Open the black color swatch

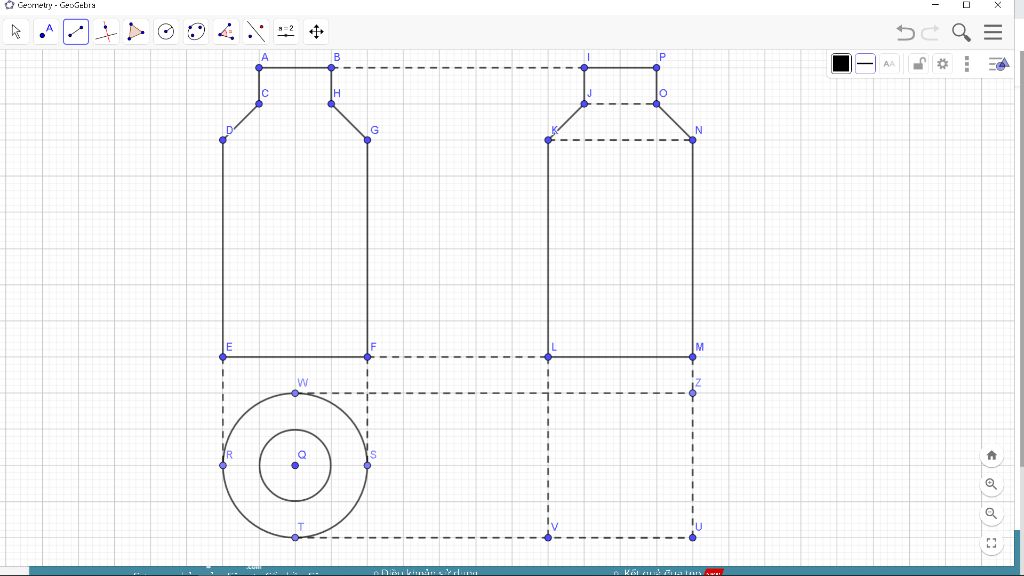pos(841,63)
